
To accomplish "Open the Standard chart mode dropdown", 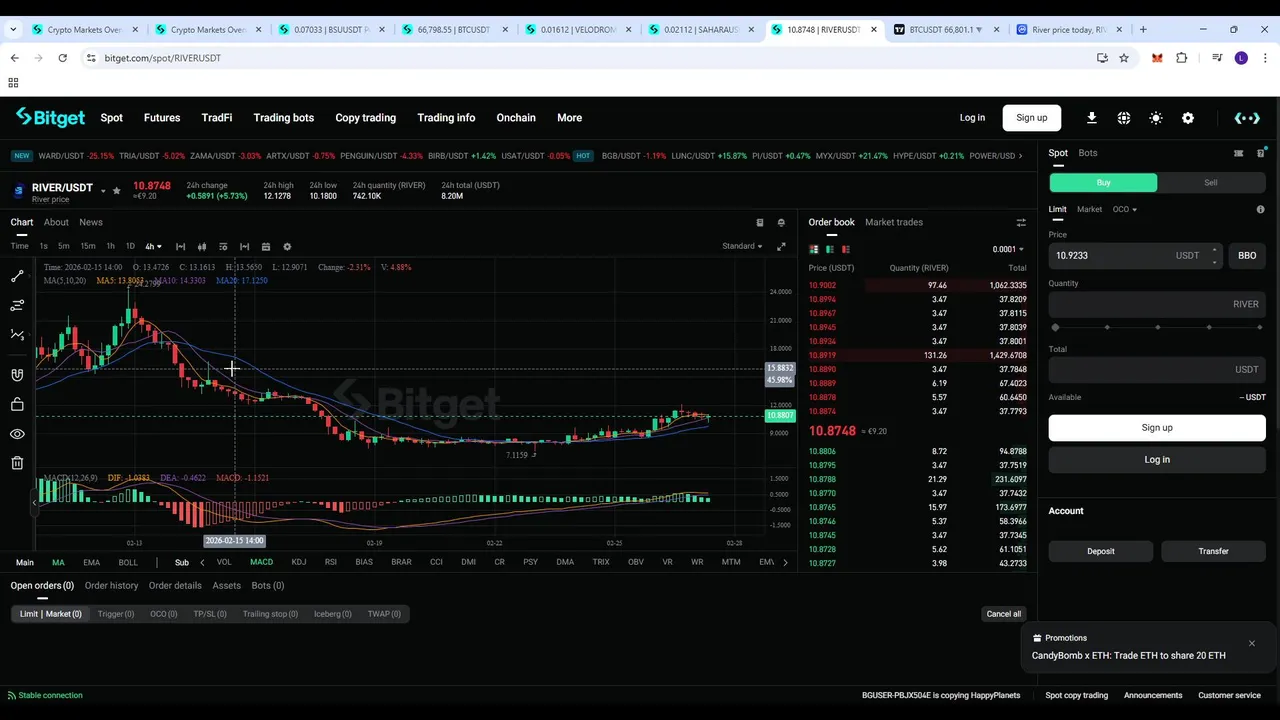I will coord(742,246).
